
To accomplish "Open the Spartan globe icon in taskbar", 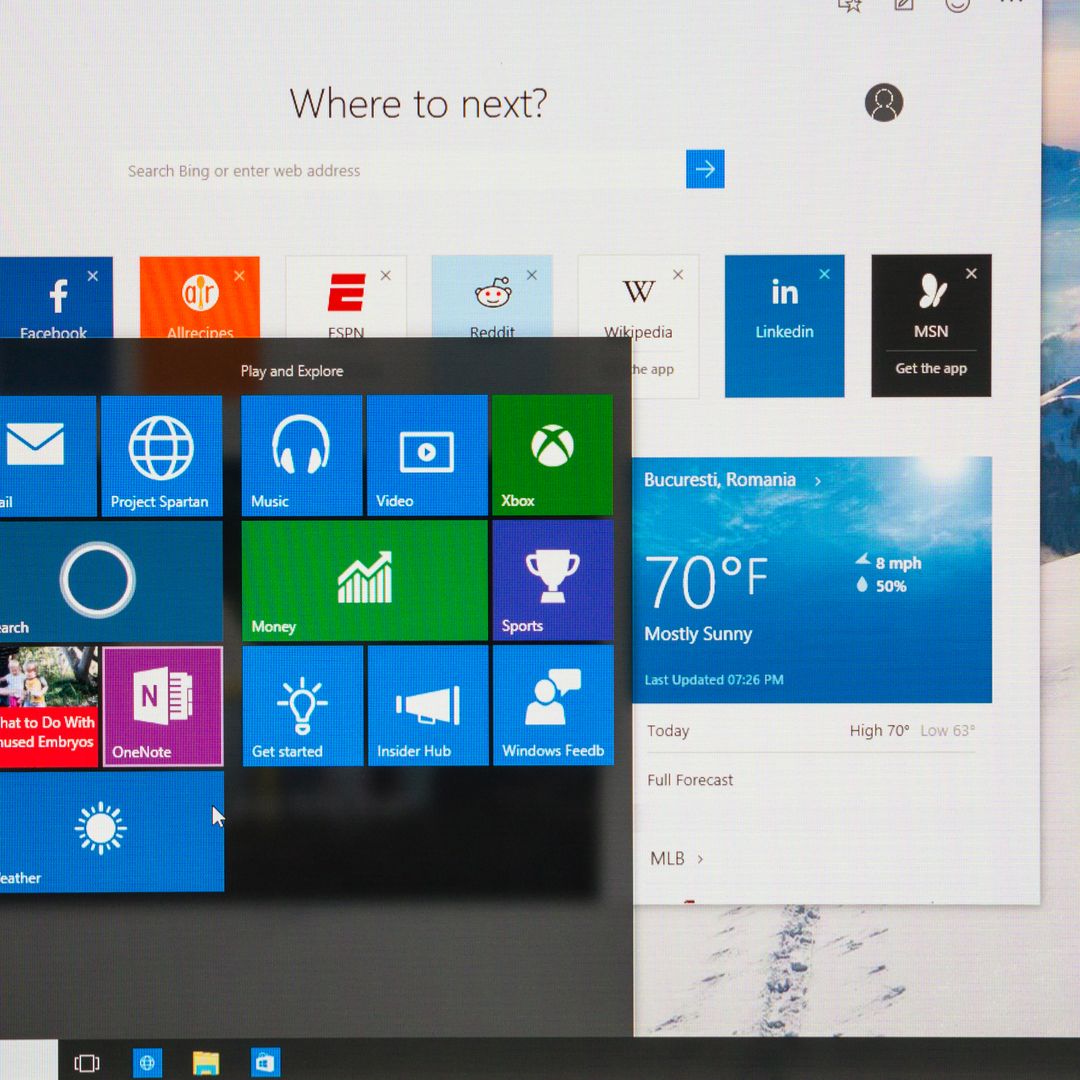I will tap(147, 1063).
